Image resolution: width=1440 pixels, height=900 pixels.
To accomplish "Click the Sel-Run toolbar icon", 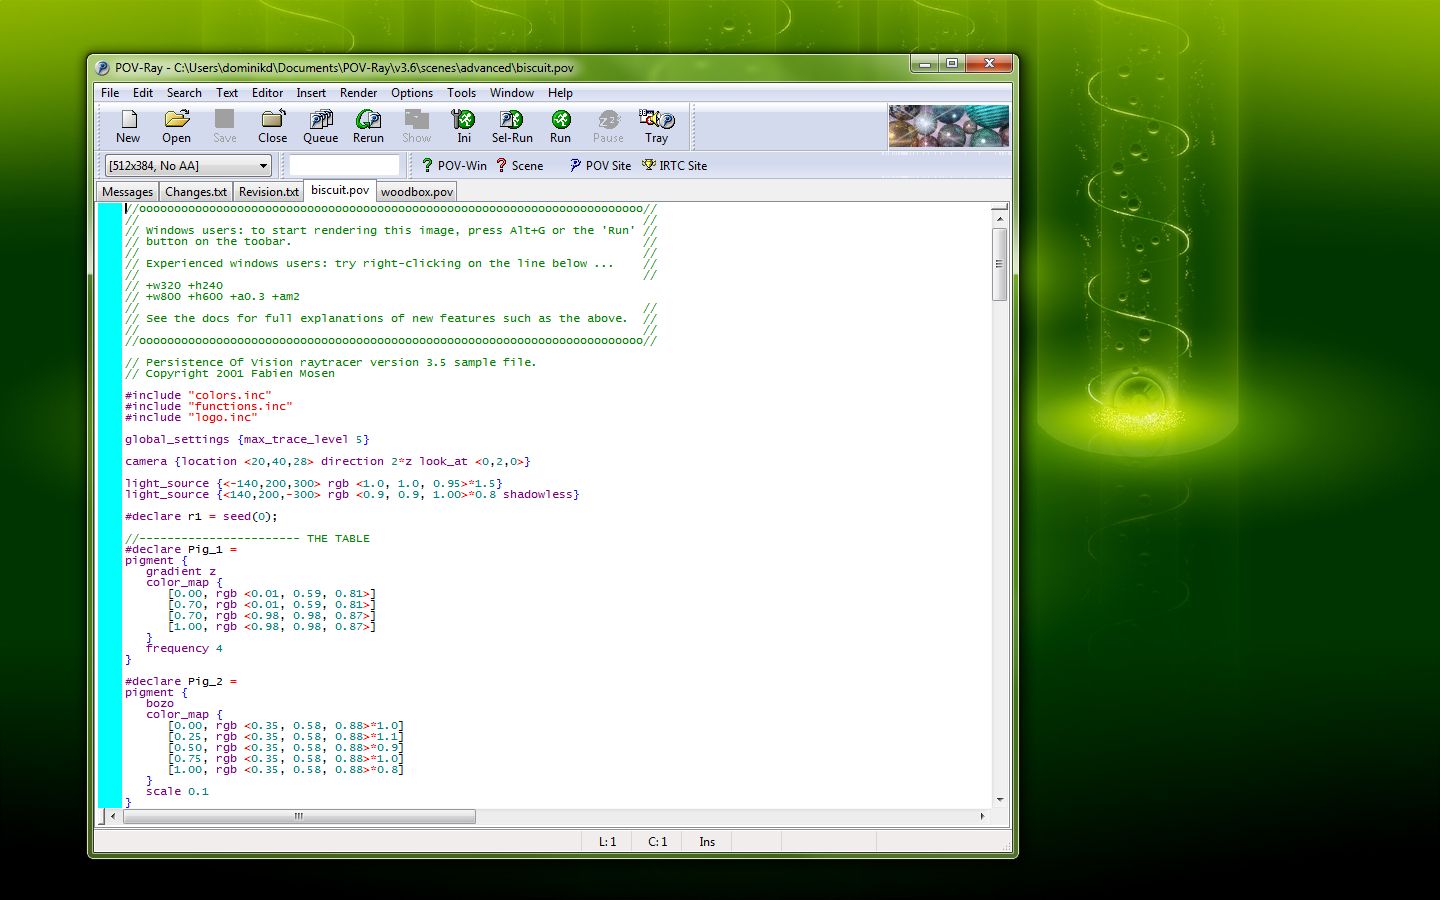I will click(x=512, y=127).
